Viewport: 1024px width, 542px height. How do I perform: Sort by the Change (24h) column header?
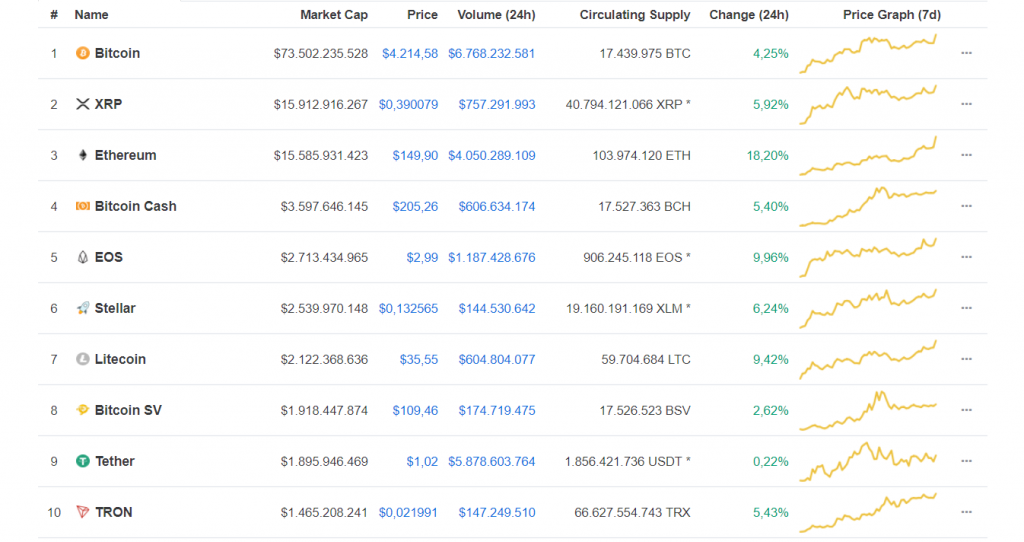click(x=749, y=14)
